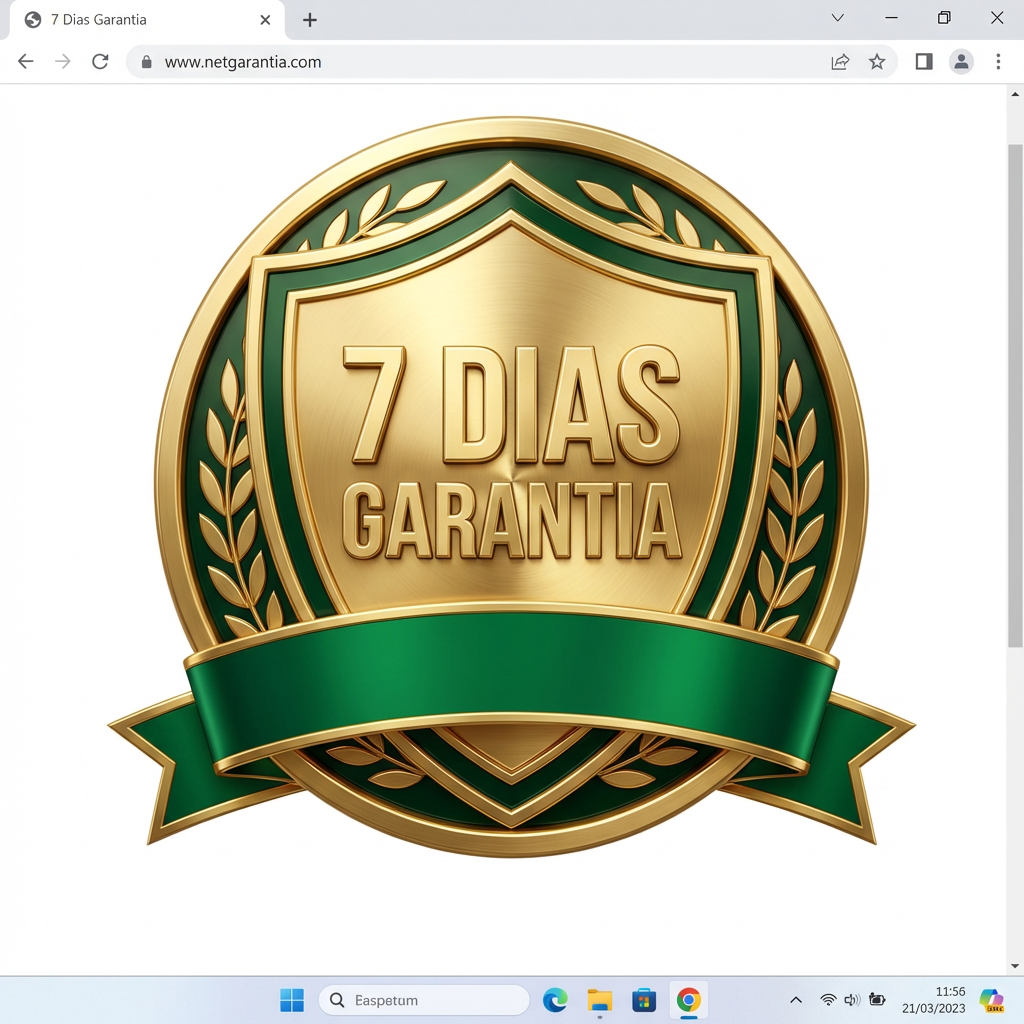Share the current page
This screenshot has height=1024, width=1024.
point(839,61)
